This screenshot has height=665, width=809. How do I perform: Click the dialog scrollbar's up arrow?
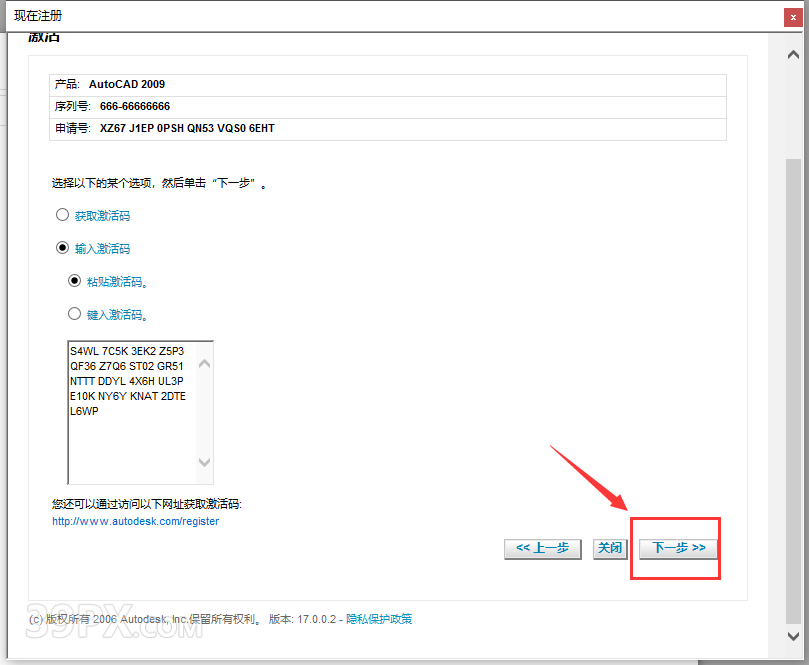coord(793,53)
